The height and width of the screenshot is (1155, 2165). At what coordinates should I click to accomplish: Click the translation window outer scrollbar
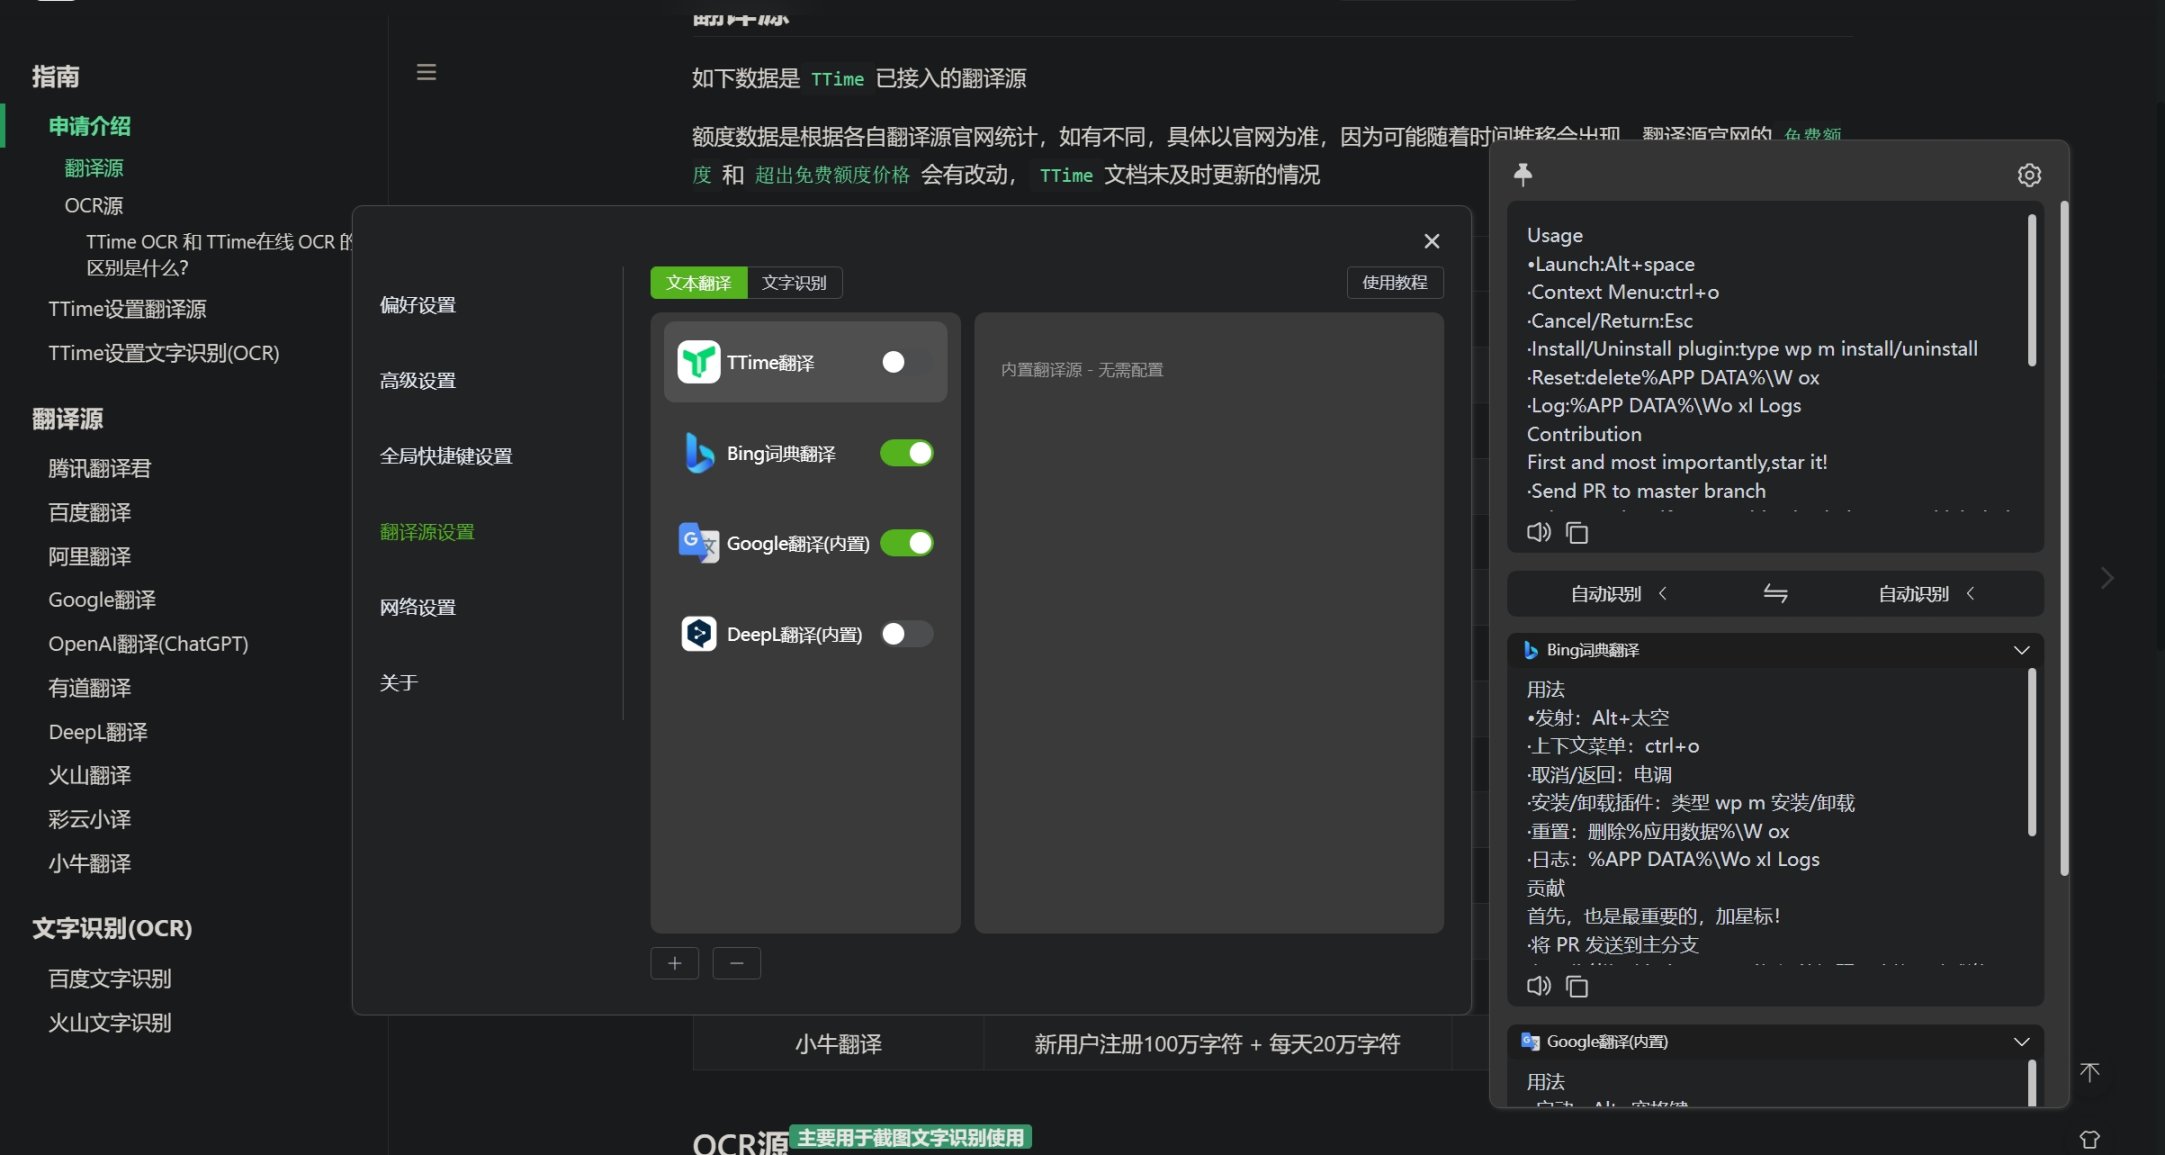(x=2064, y=538)
